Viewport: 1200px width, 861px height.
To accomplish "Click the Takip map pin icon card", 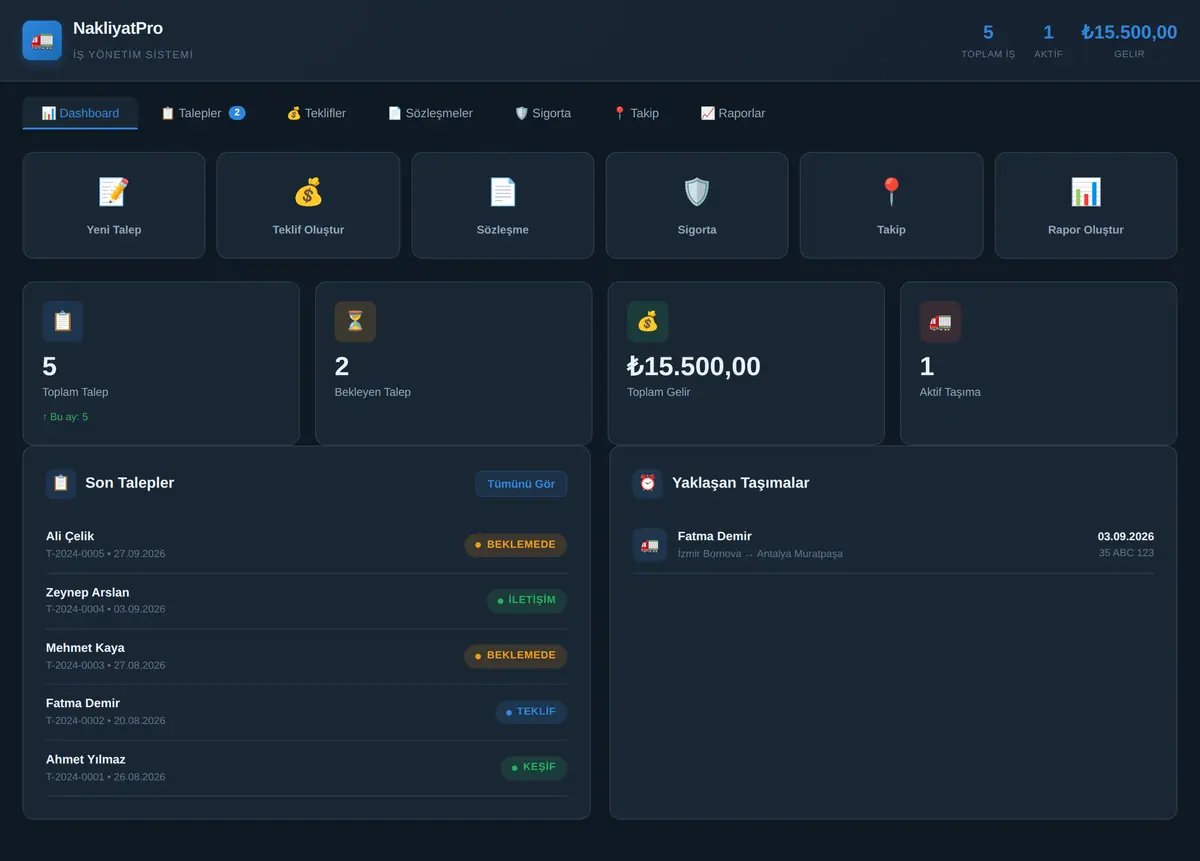I will coord(891,205).
